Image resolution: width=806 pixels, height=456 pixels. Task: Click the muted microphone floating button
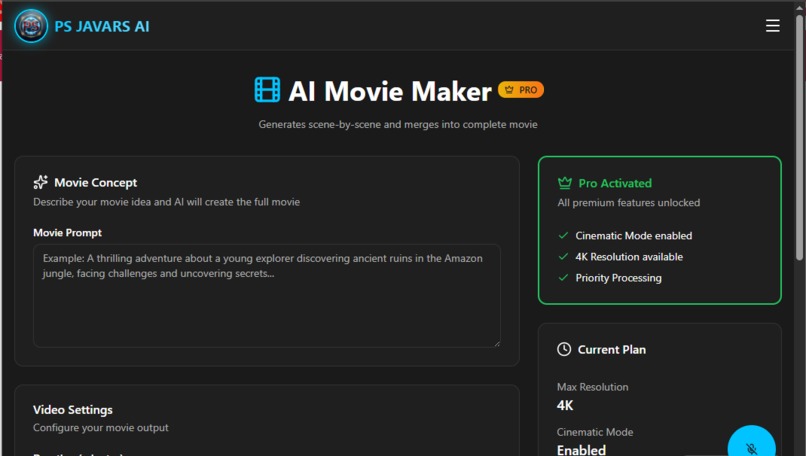click(x=751, y=442)
